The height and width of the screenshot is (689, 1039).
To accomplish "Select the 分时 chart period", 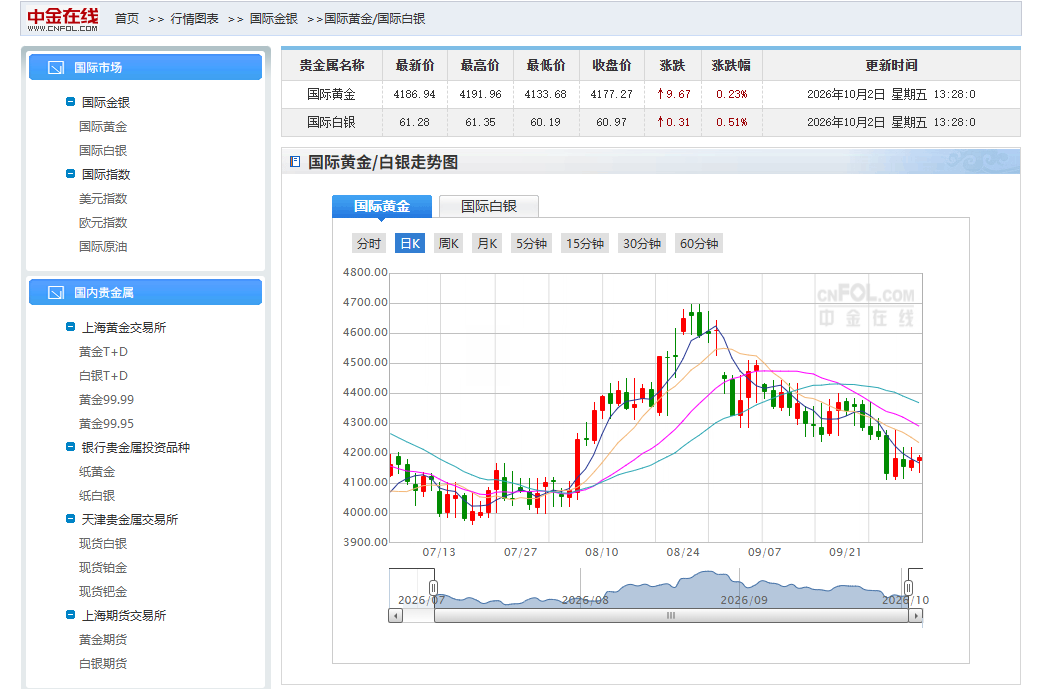I will click(369, 244).
